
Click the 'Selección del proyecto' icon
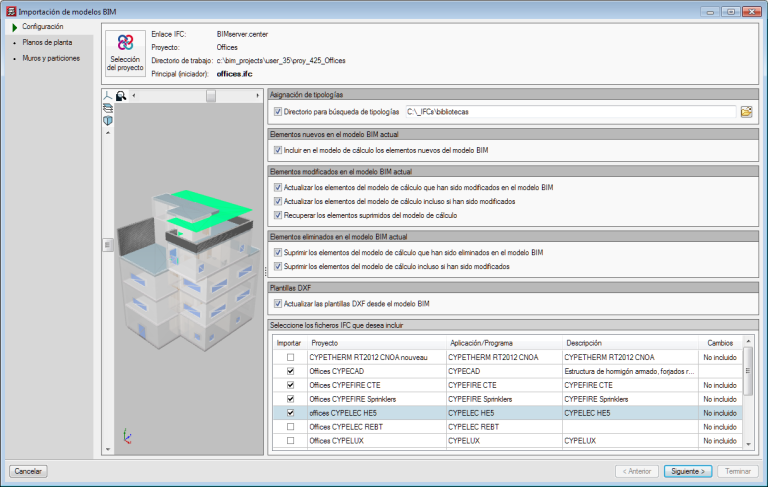click(x=125, y=52)
